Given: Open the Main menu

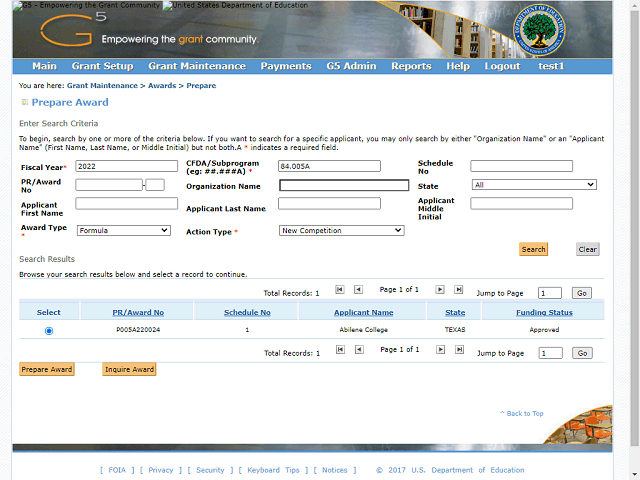Looking at the screenshot, I should click(44, 66).
